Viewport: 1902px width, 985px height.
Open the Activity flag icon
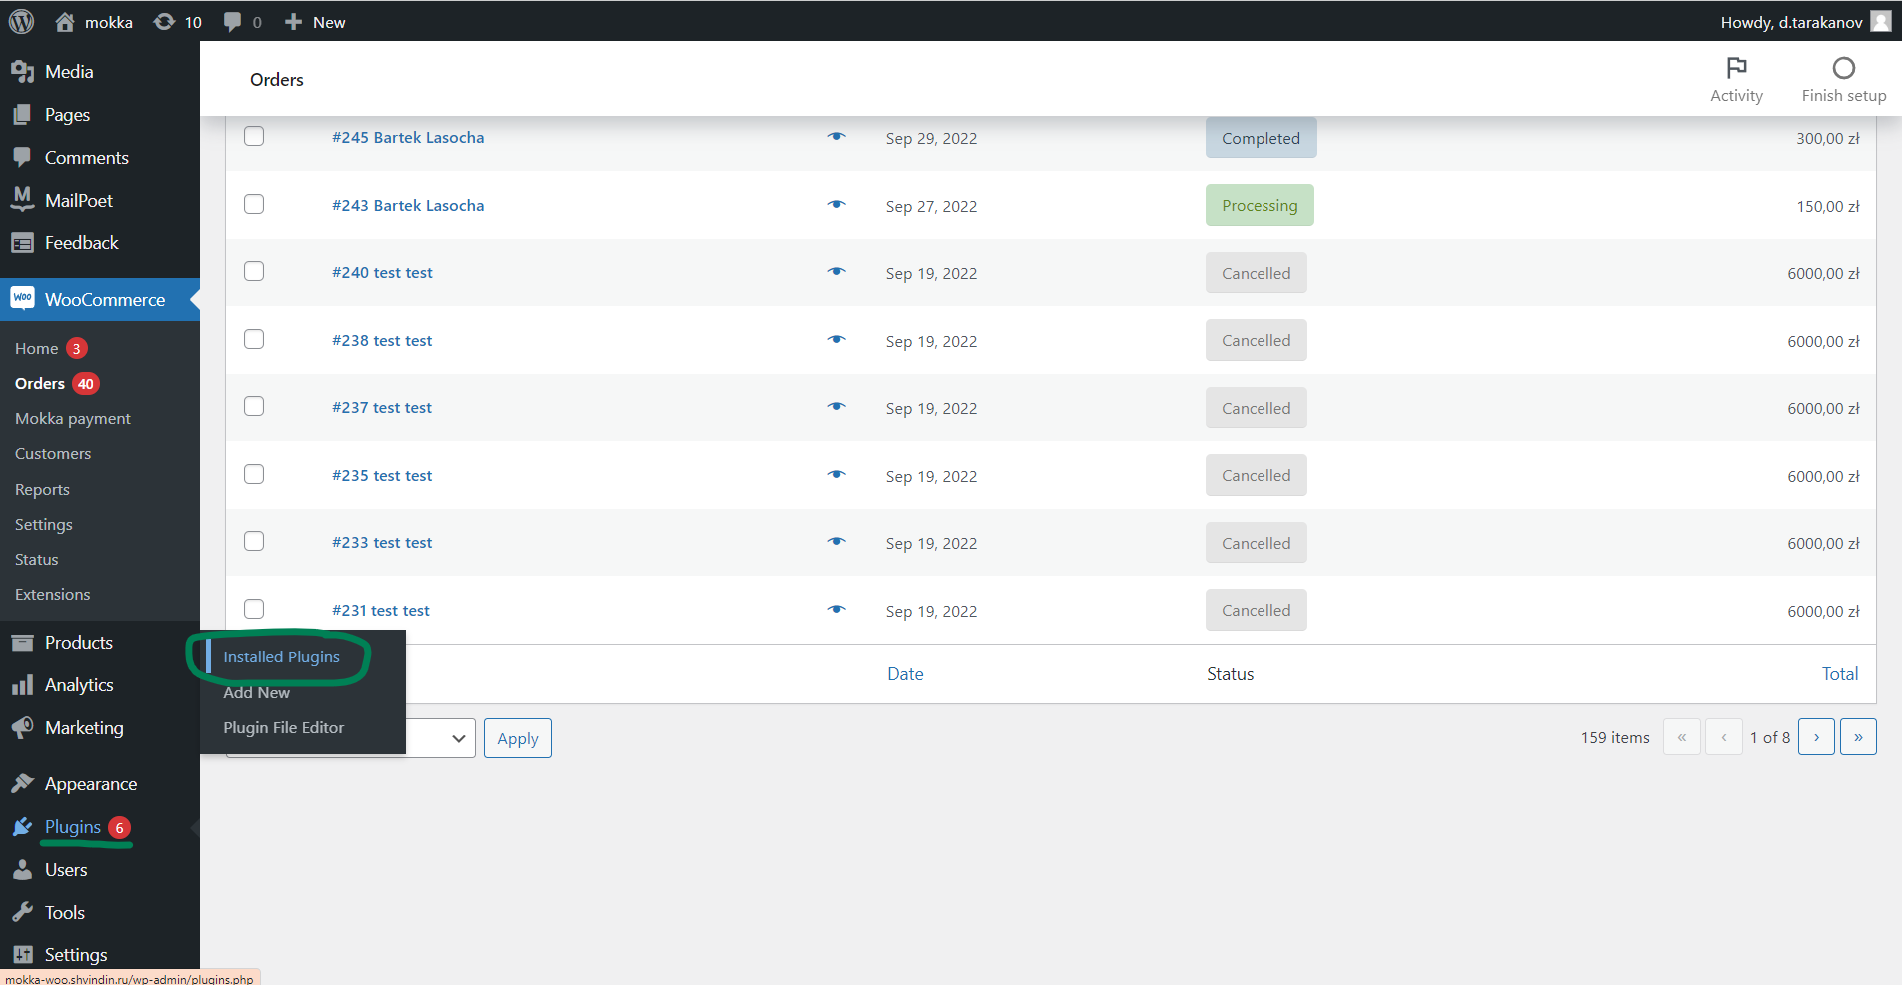coord(1737,68)
